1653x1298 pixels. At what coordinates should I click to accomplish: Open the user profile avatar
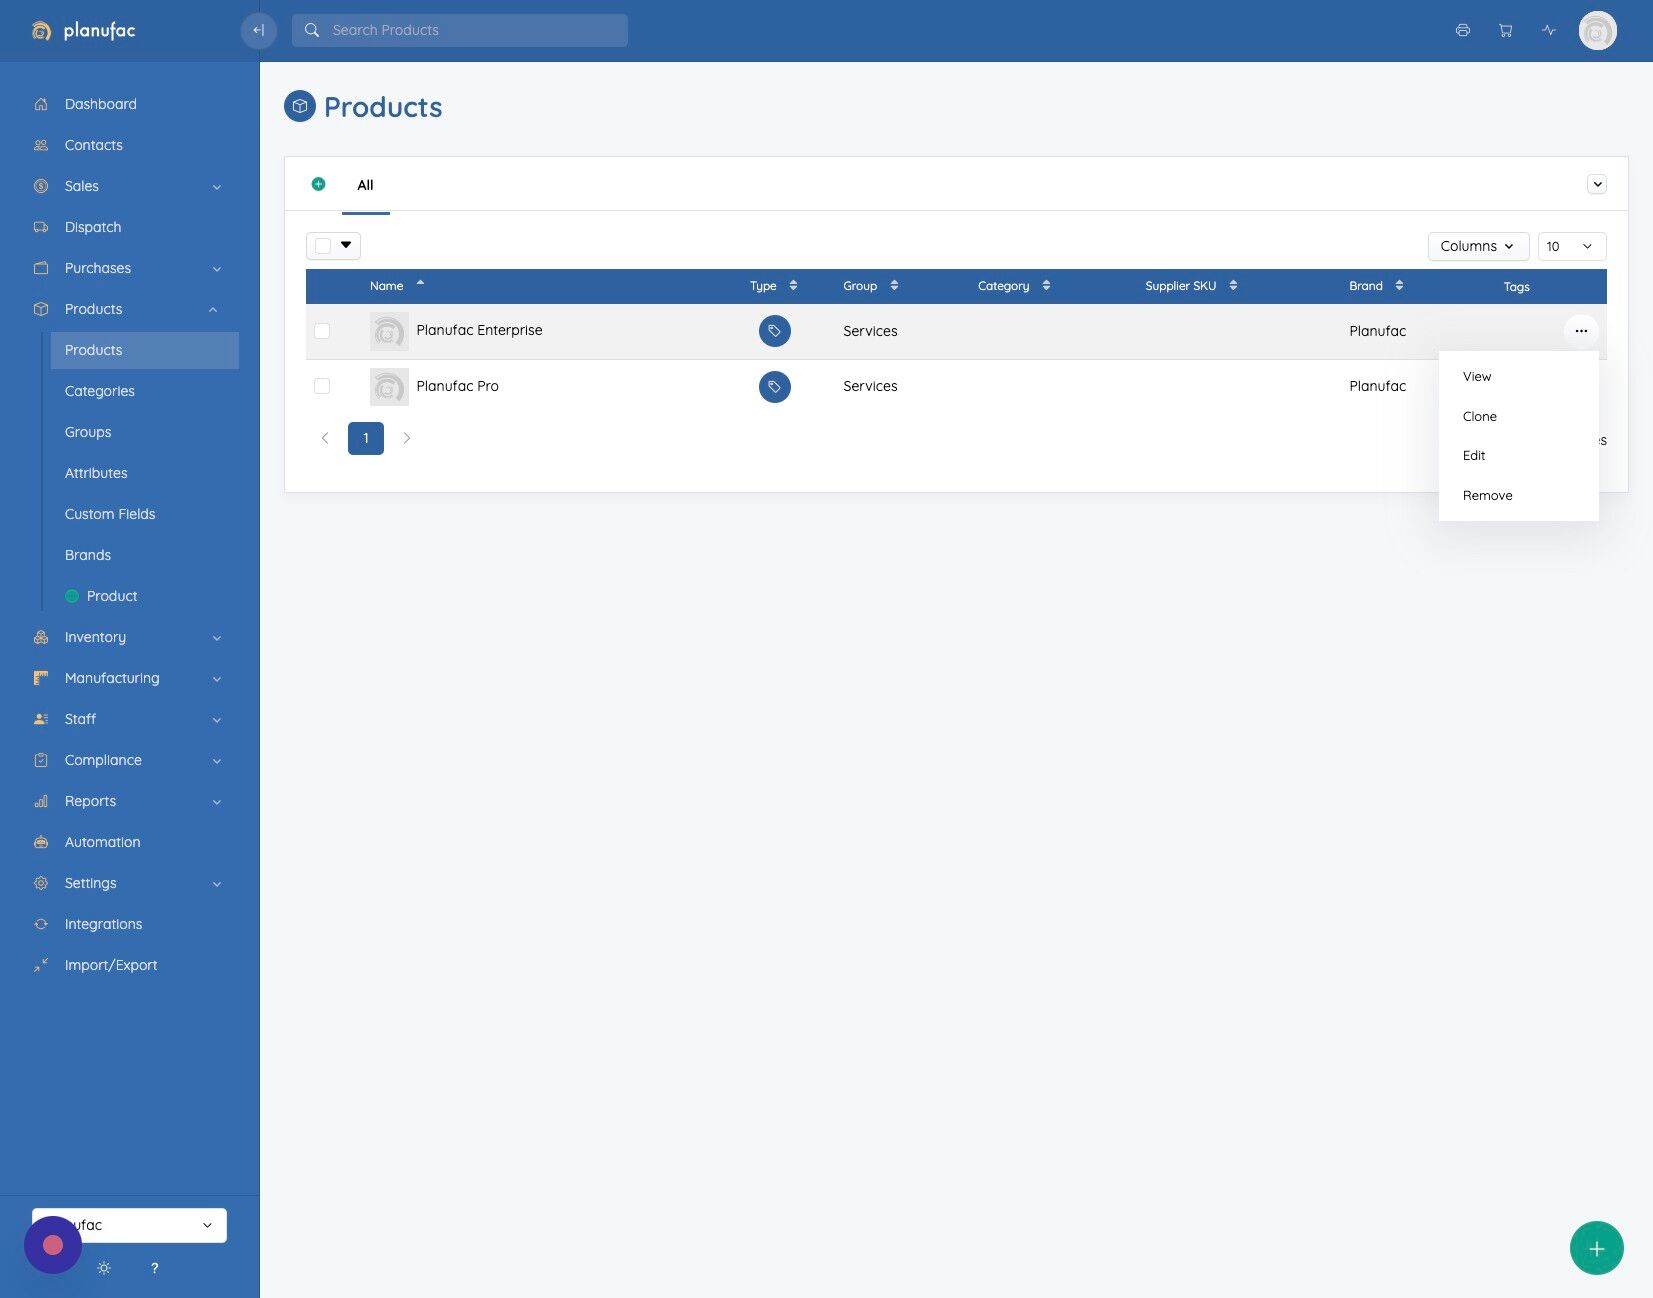tap(1598, 30)
